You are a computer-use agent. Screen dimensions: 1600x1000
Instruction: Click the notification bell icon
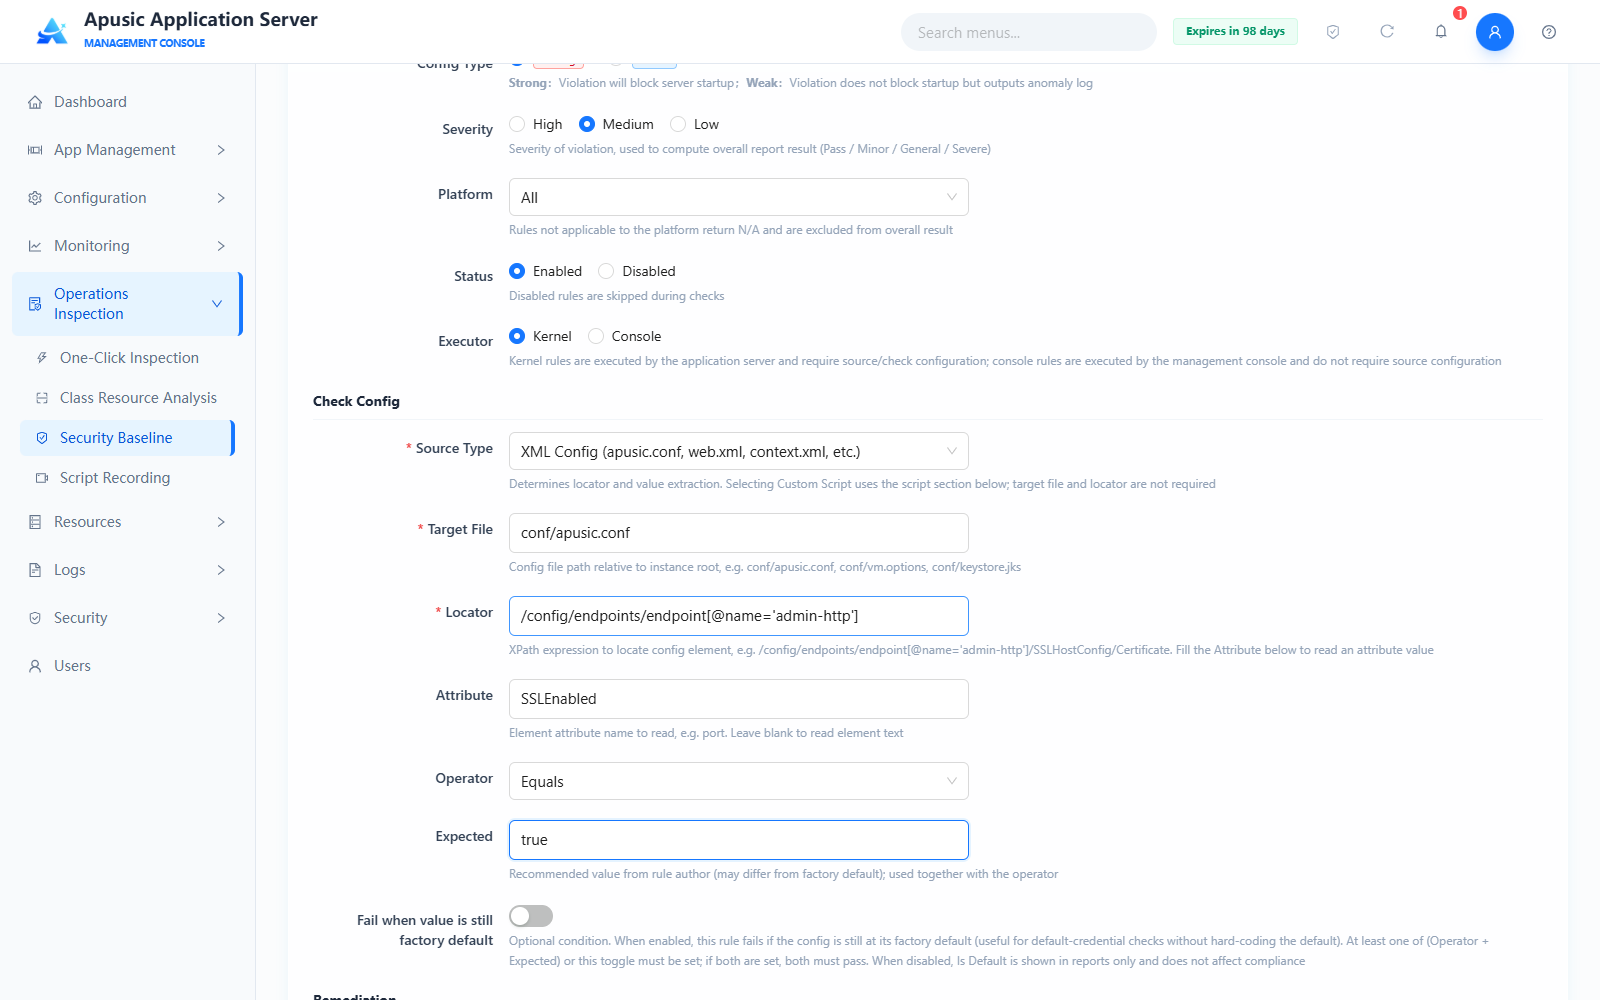pyautogui.click(x=1441, y=32)
